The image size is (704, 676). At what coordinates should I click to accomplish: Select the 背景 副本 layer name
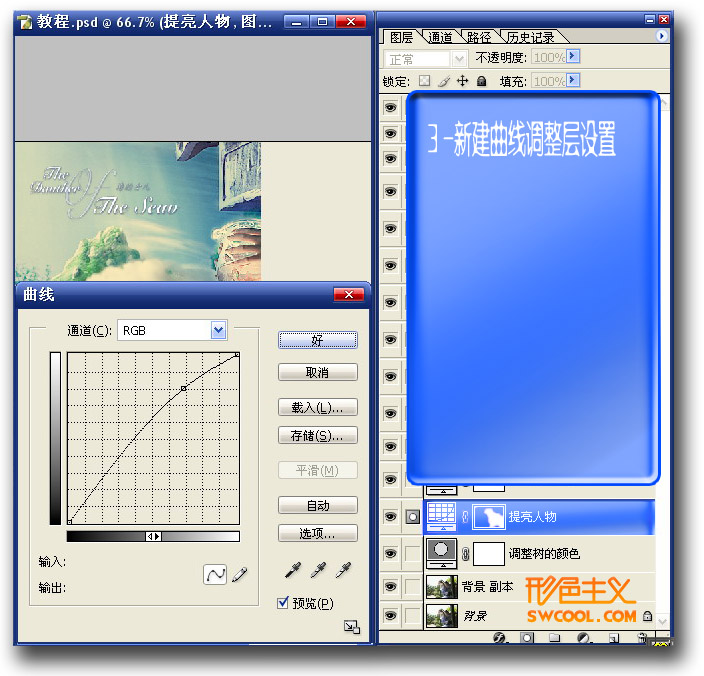[487, 587]
